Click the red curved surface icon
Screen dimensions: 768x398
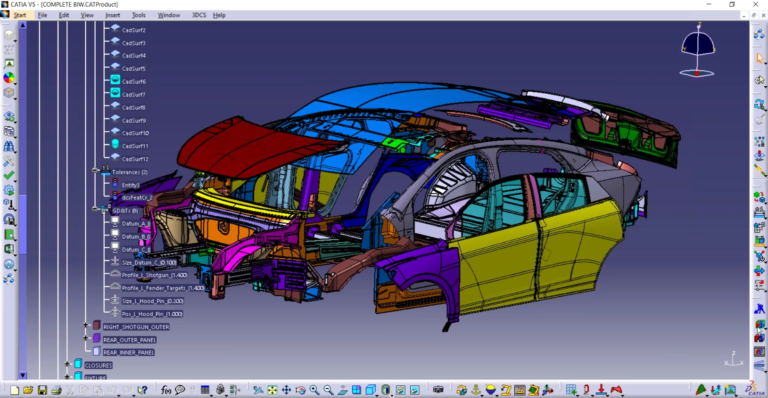[x=616, y=390]
